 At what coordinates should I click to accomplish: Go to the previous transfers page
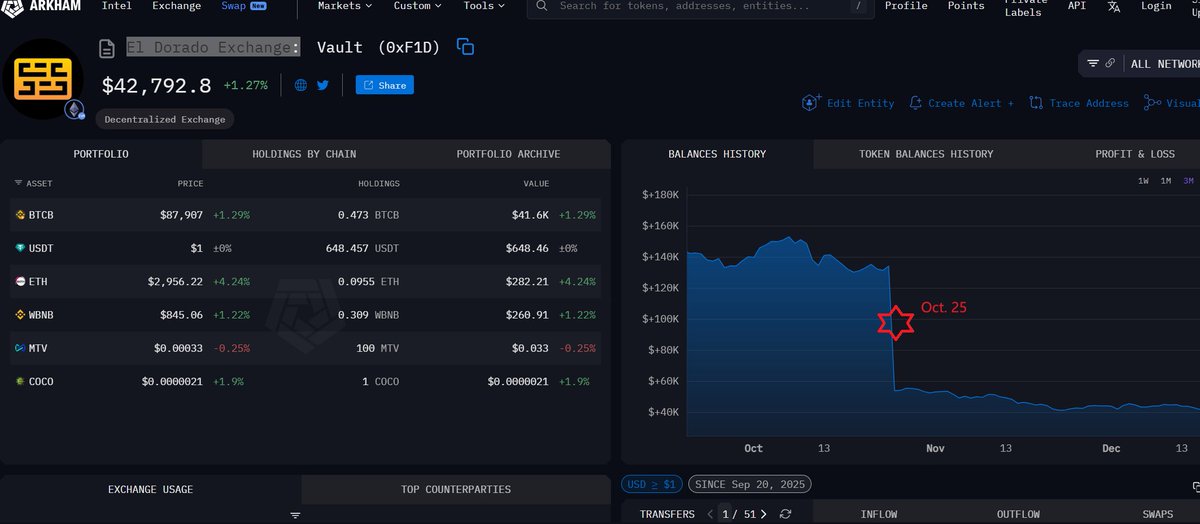(x=710, y=514)
